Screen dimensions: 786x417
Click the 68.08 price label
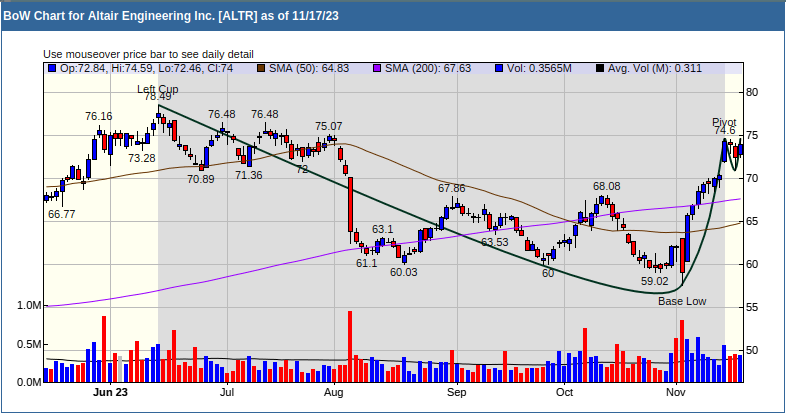click(607, 186)
